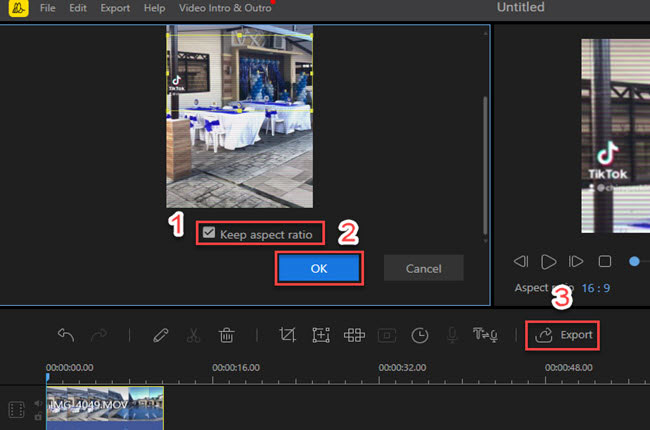
Task: Click the crop dialog vertical scrollbar
Action: pyautogui.click(x=485, y=166)
